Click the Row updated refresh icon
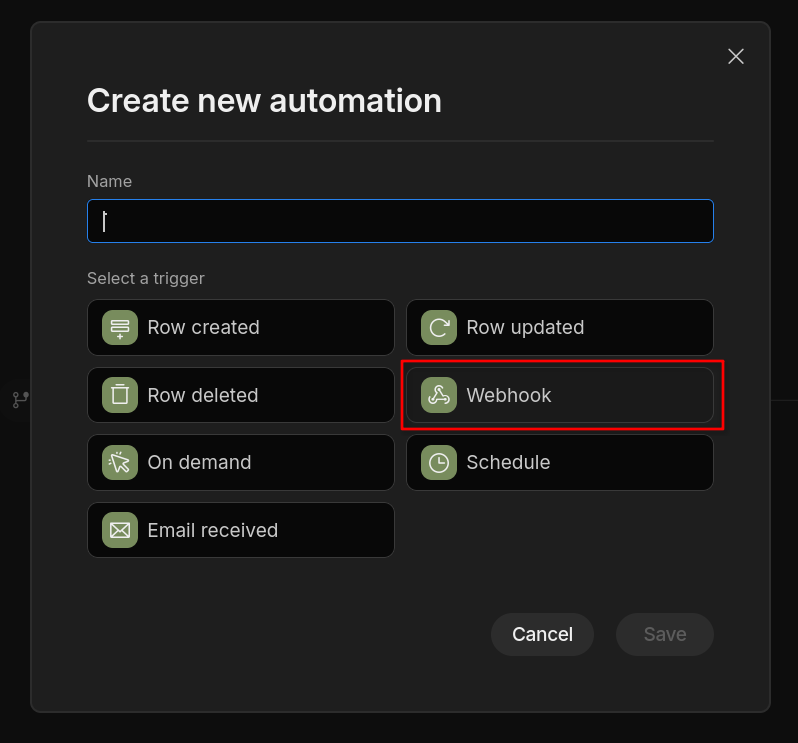 coord(439,327)
